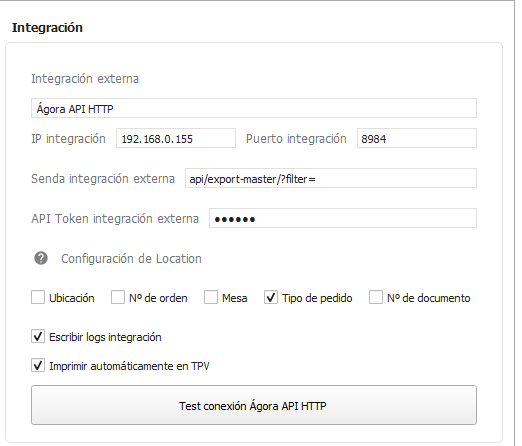Uncheck the Tipo de pedido checkbox
Viewport: 522px width, 446px height.
(x=271, y=297)
